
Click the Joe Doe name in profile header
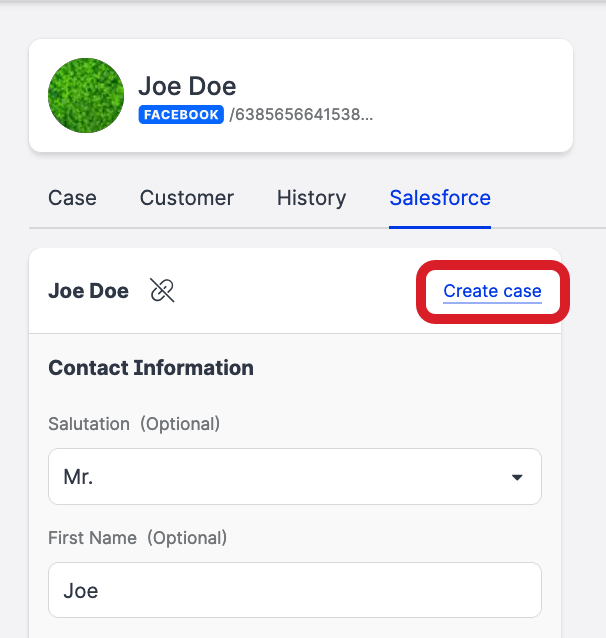[x=187, y=87]
